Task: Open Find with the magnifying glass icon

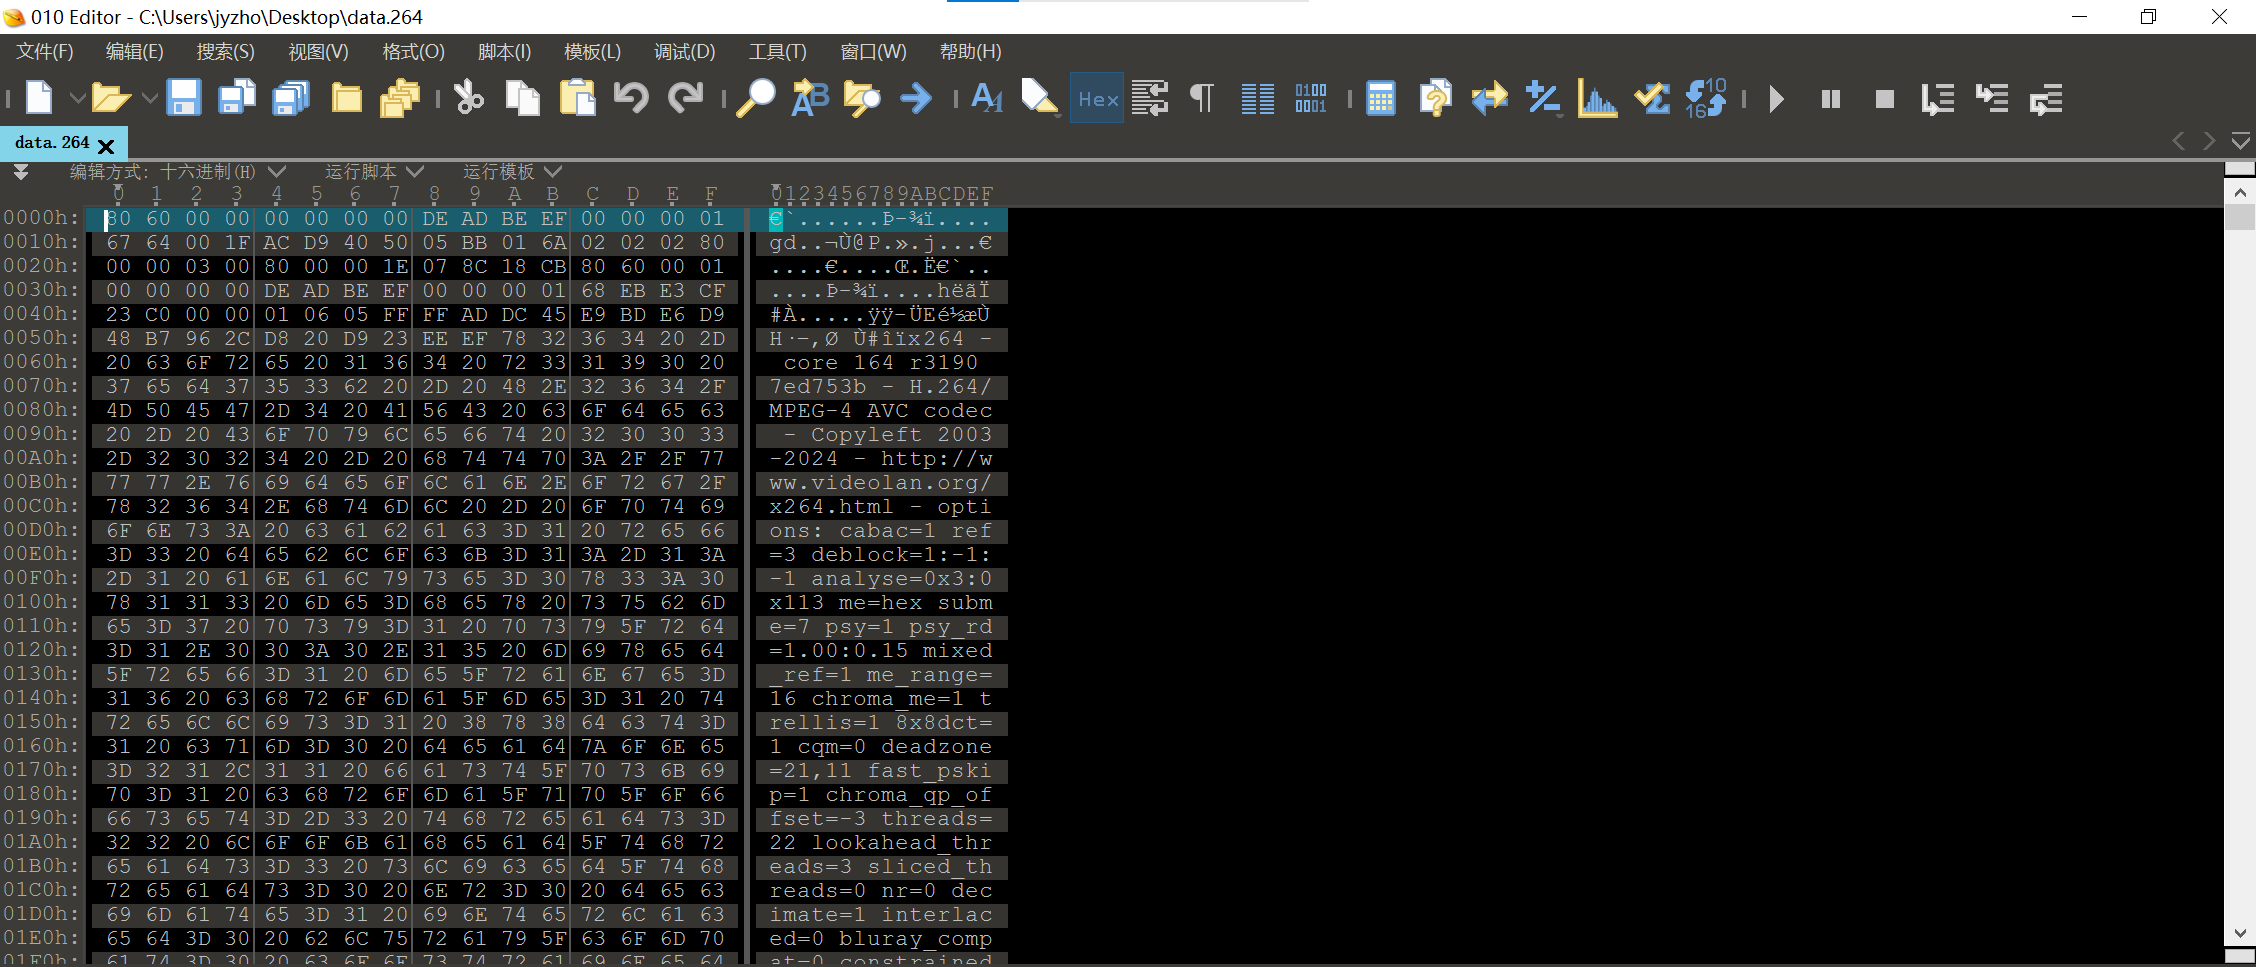Action: [756, 98]
